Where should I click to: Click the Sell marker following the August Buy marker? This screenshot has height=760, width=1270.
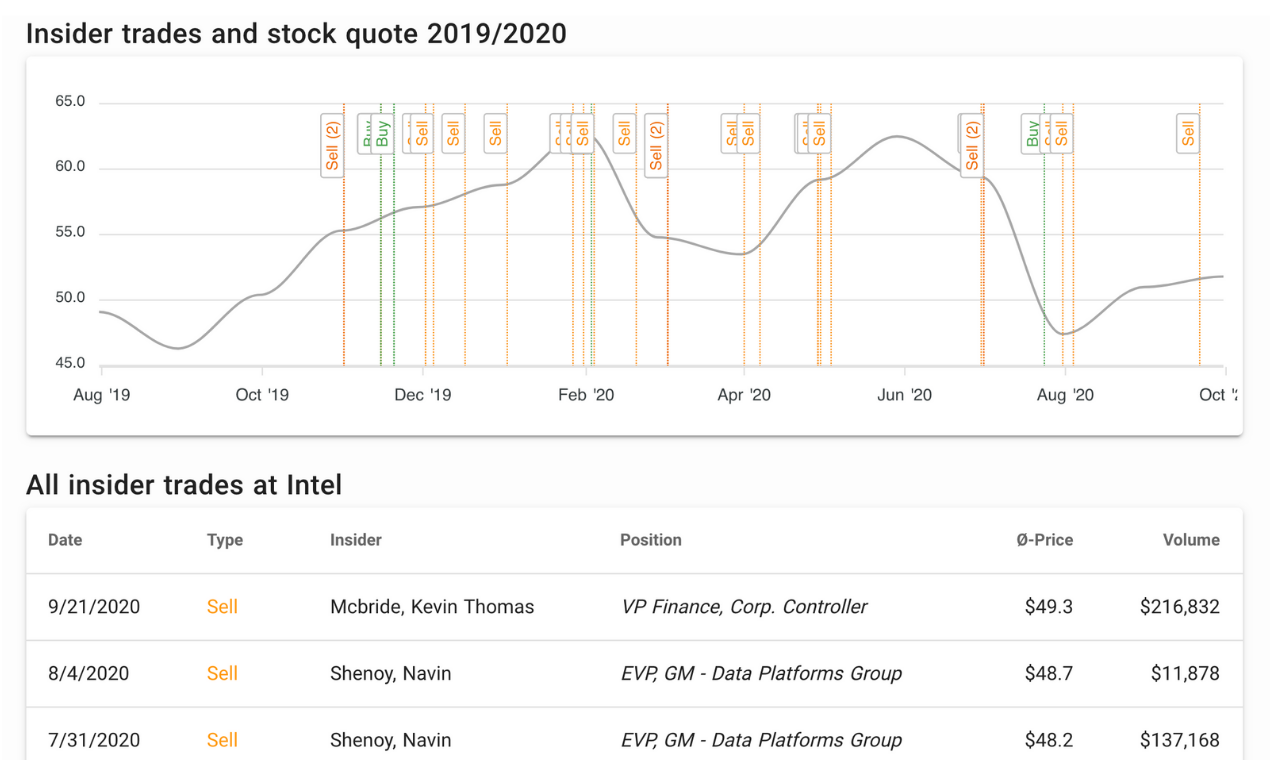tap(1060, 133)
